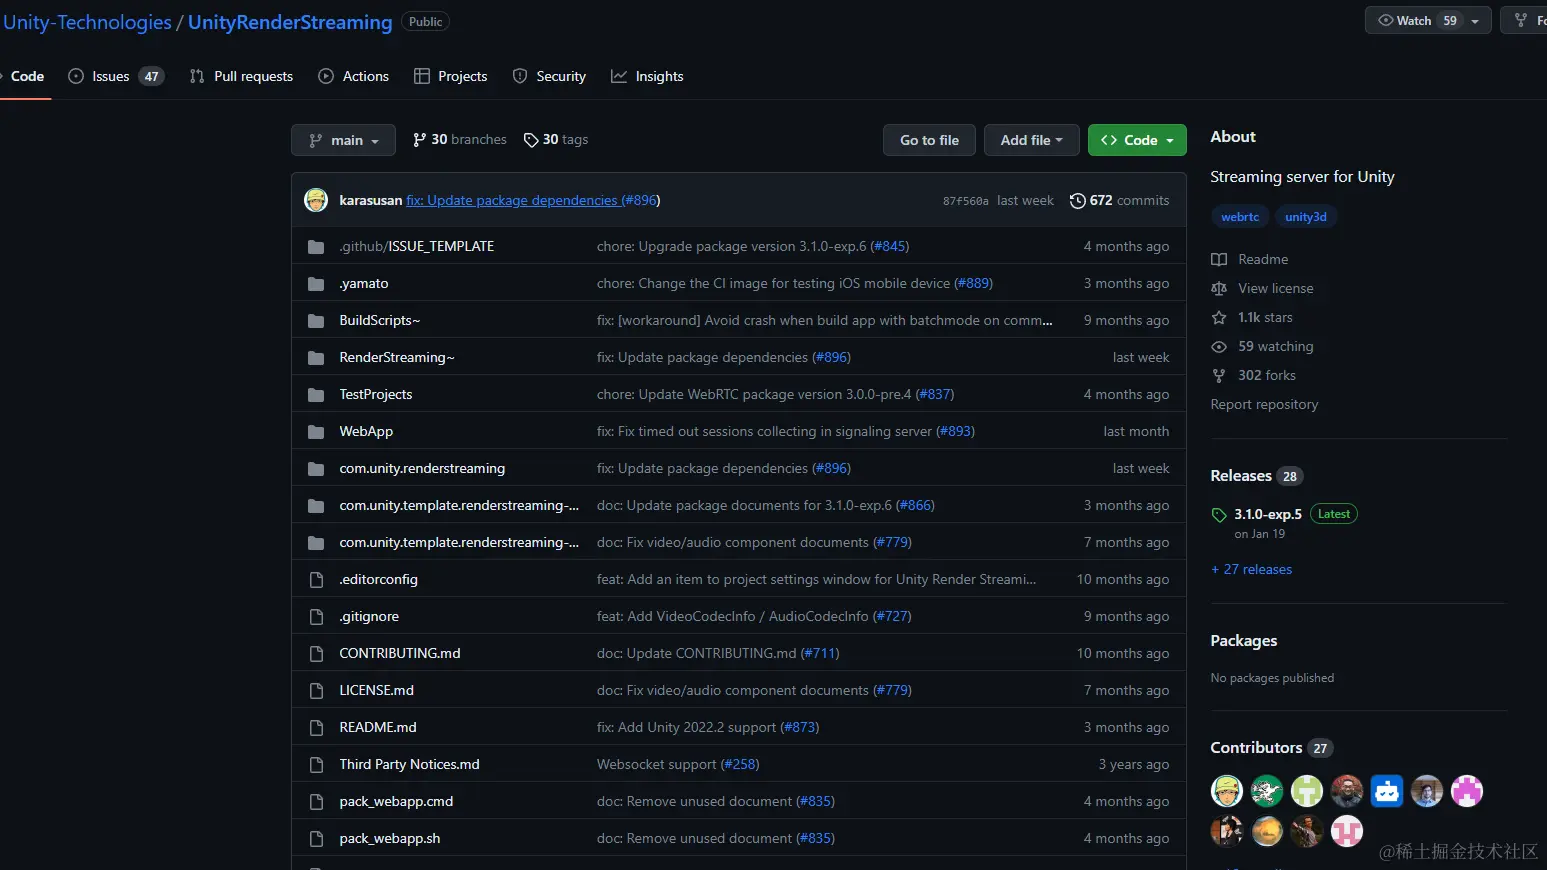
Task: Click the scales icon beside View license
Action: [x=1219, y=289]
